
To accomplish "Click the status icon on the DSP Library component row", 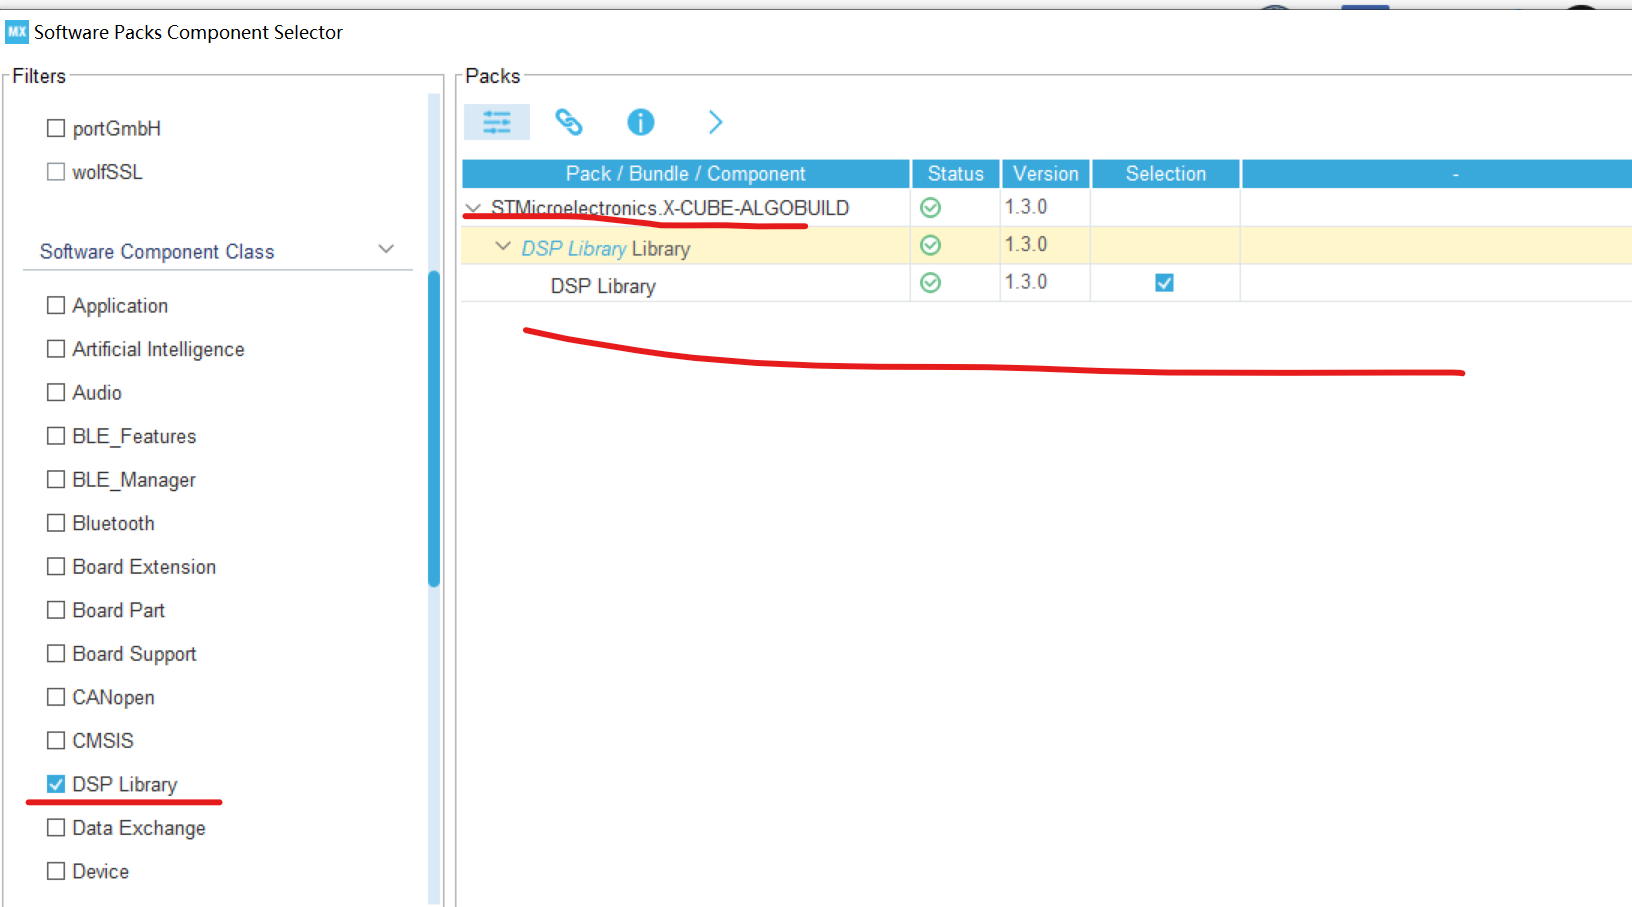I will 930,282.
